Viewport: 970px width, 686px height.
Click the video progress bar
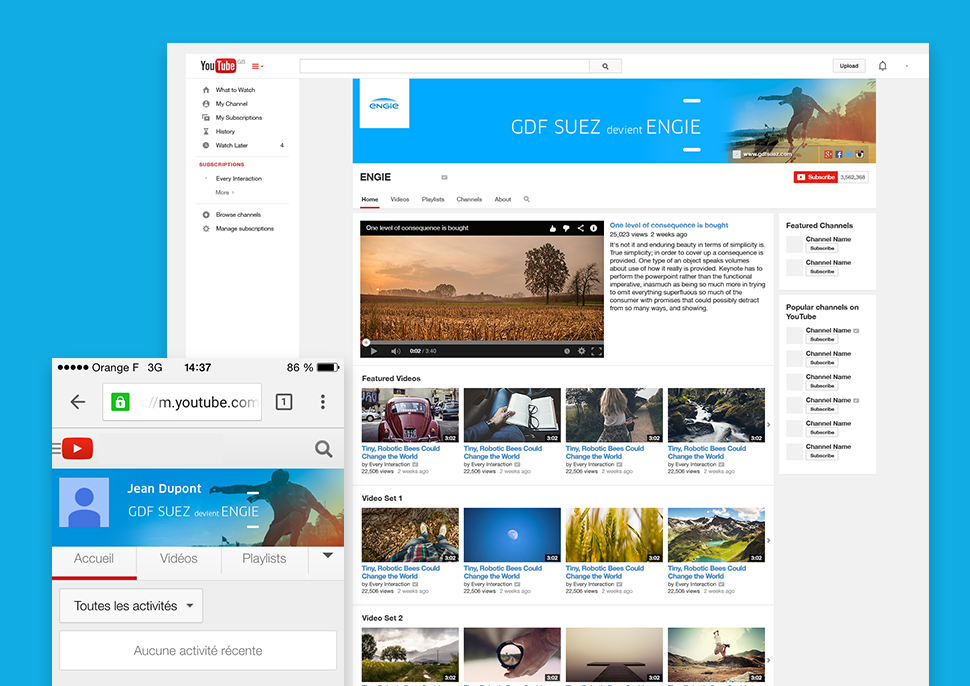[x=482, y=342]
